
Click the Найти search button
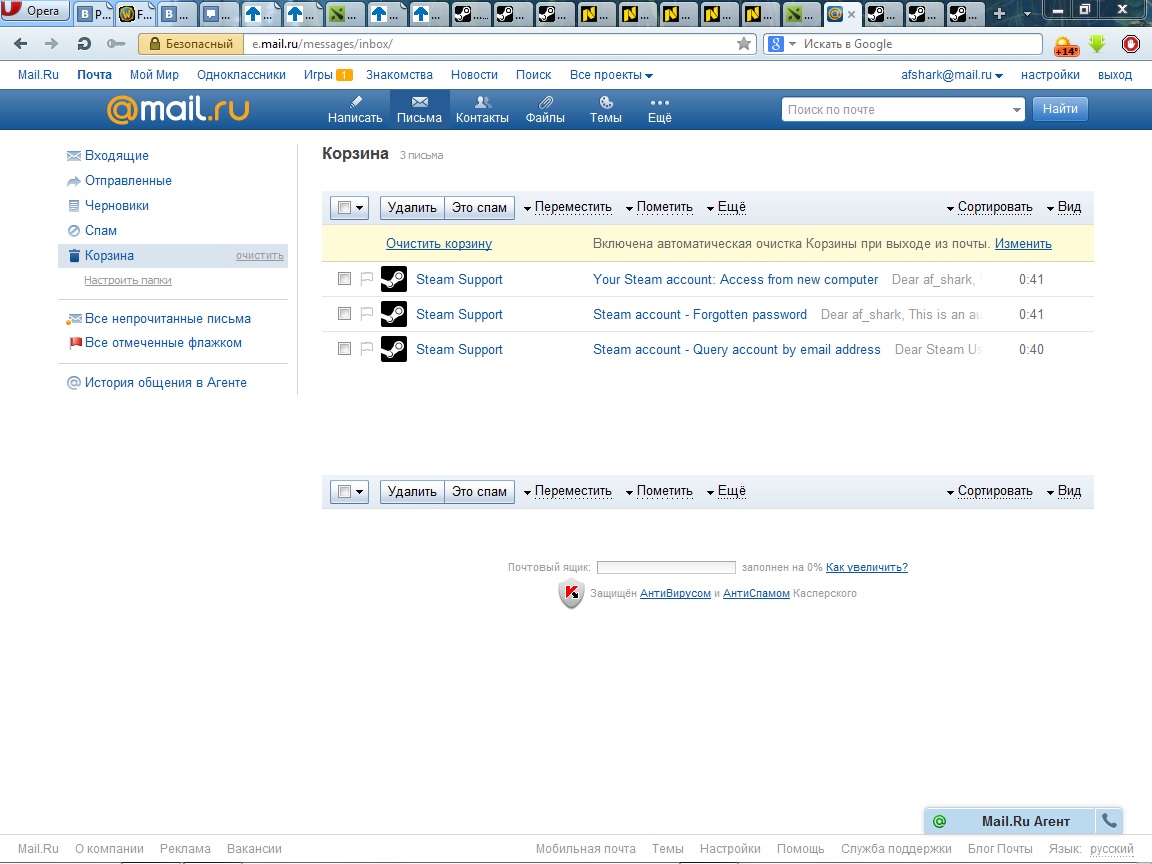tap(1060, 109)
